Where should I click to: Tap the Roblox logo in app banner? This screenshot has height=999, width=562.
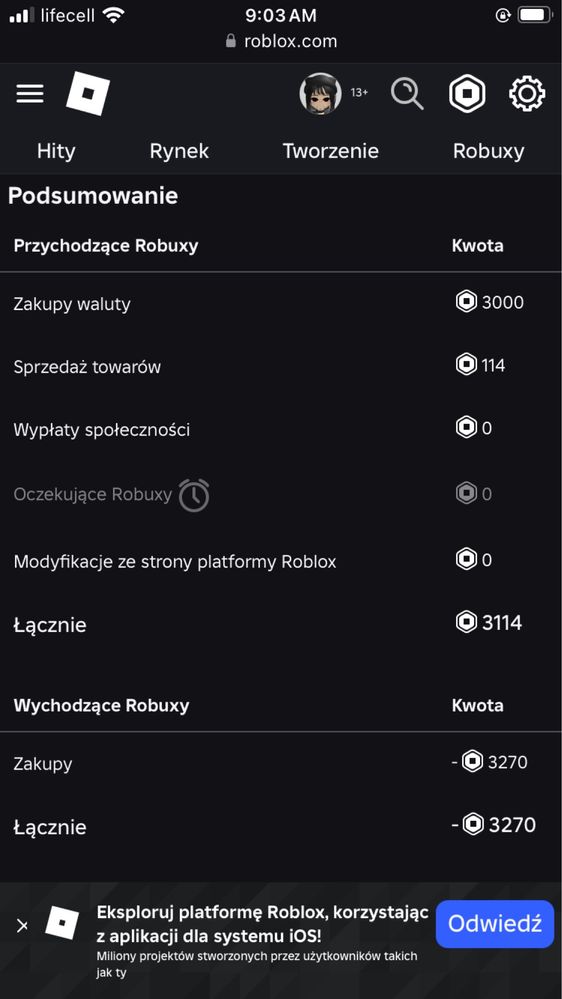pyautogui.click(x=62, y=923)
